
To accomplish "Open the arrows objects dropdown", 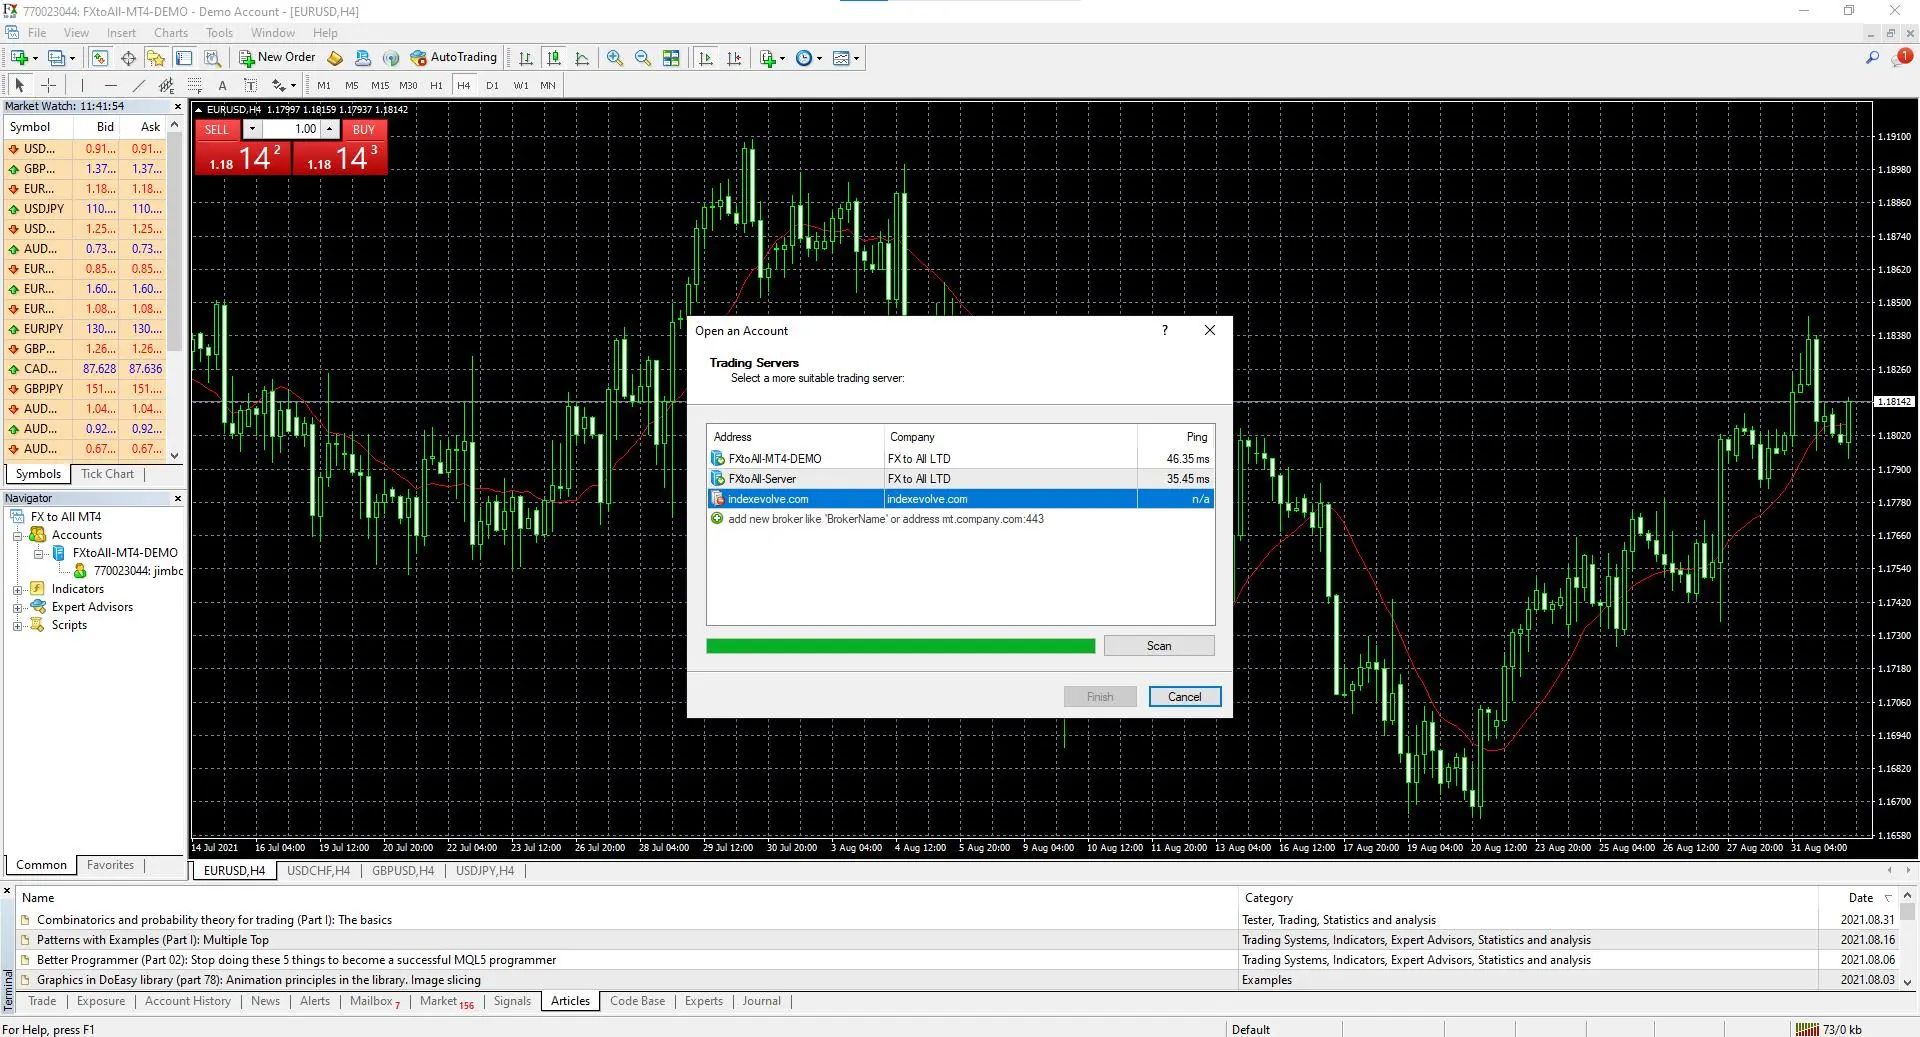I will click(284, 86).
